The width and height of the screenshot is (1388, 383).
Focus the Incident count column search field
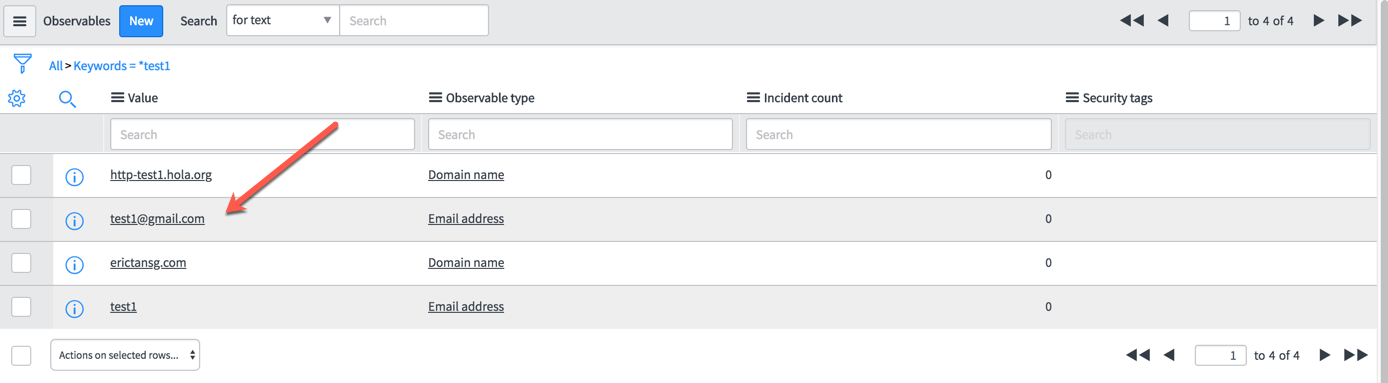898,134
